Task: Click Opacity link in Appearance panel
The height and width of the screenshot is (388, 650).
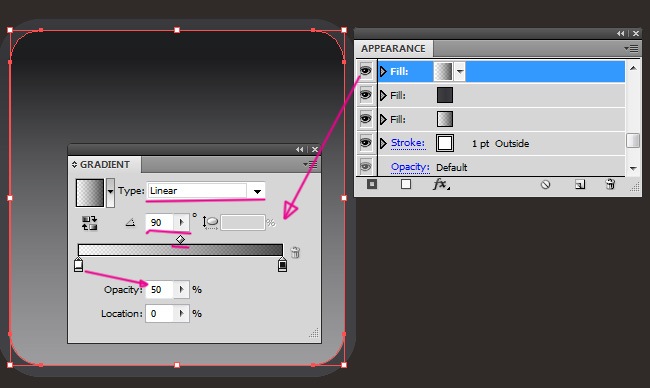Action: [x=410, y=167]
